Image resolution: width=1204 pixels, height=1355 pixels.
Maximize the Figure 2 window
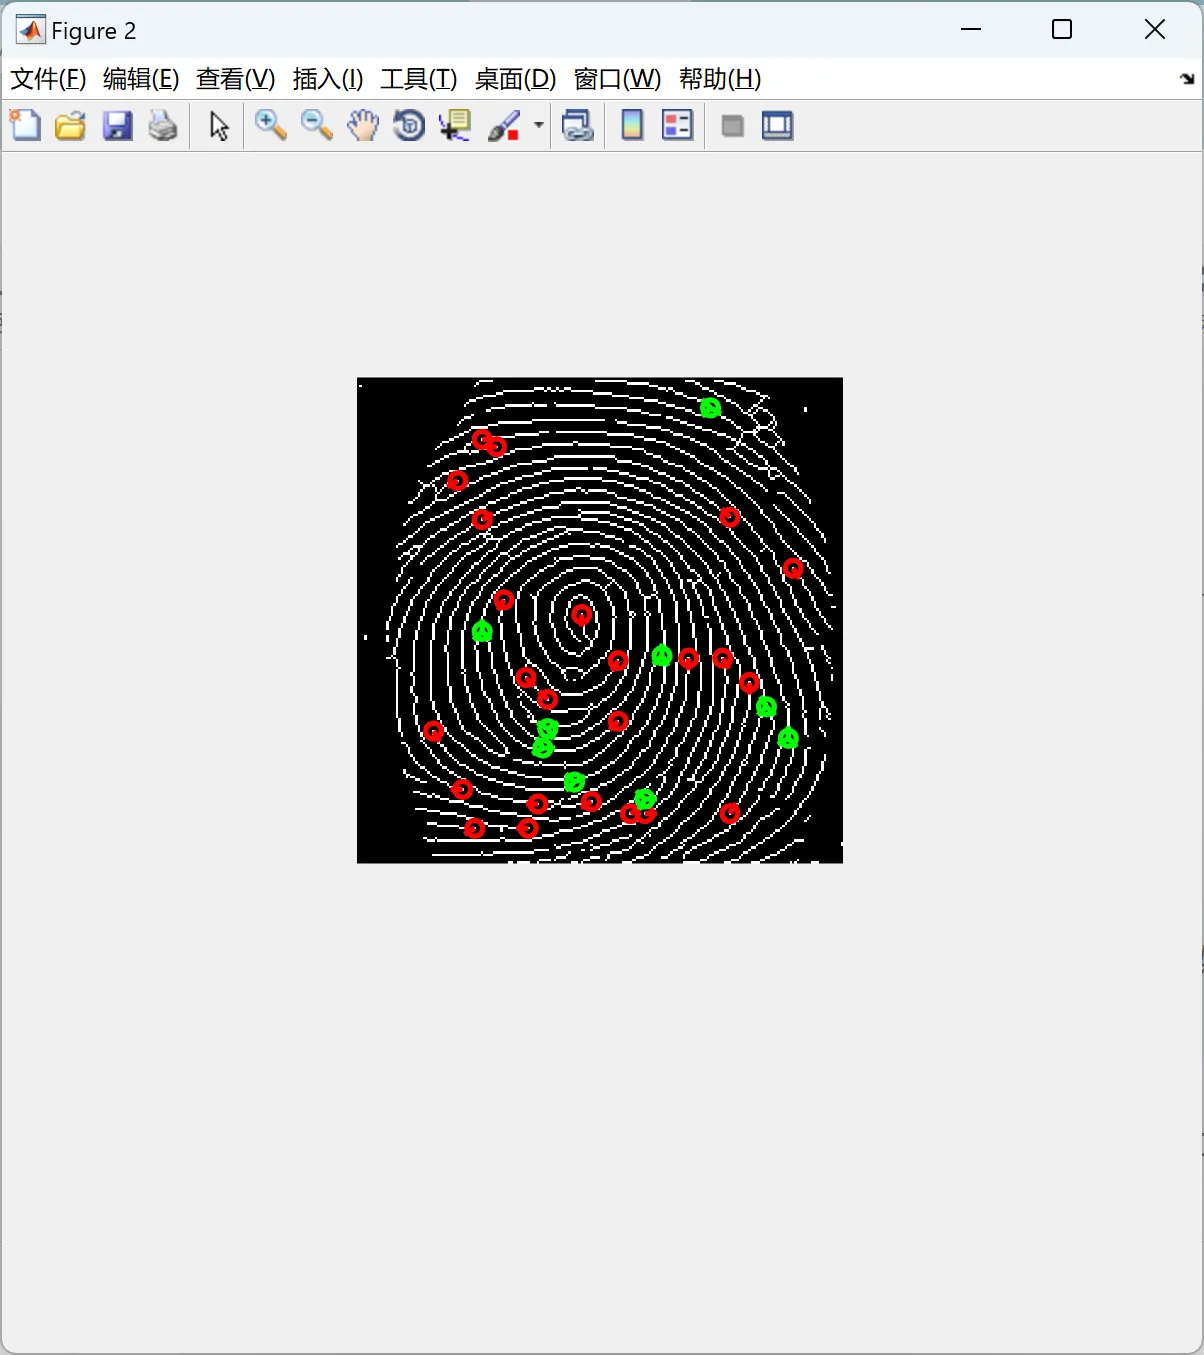point(1062,30)
